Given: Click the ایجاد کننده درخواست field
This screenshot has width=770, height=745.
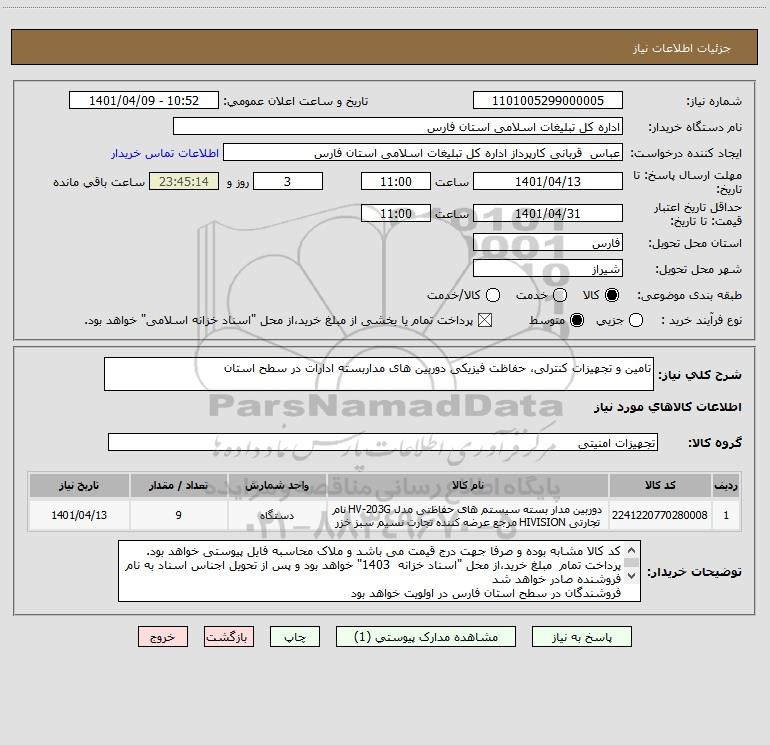Looking at the screenshot, I should click(423, 153).
